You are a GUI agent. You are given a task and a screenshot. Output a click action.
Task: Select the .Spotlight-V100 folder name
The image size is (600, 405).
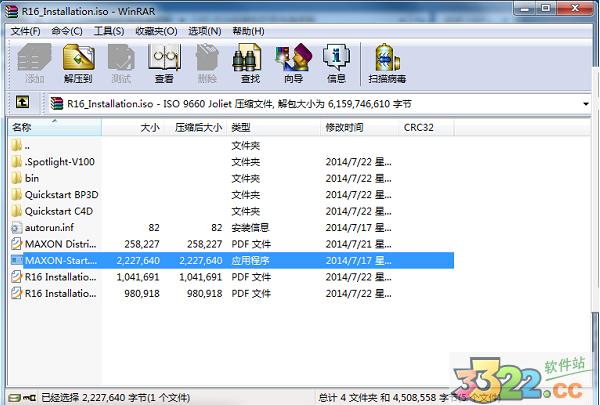[60, 162]
